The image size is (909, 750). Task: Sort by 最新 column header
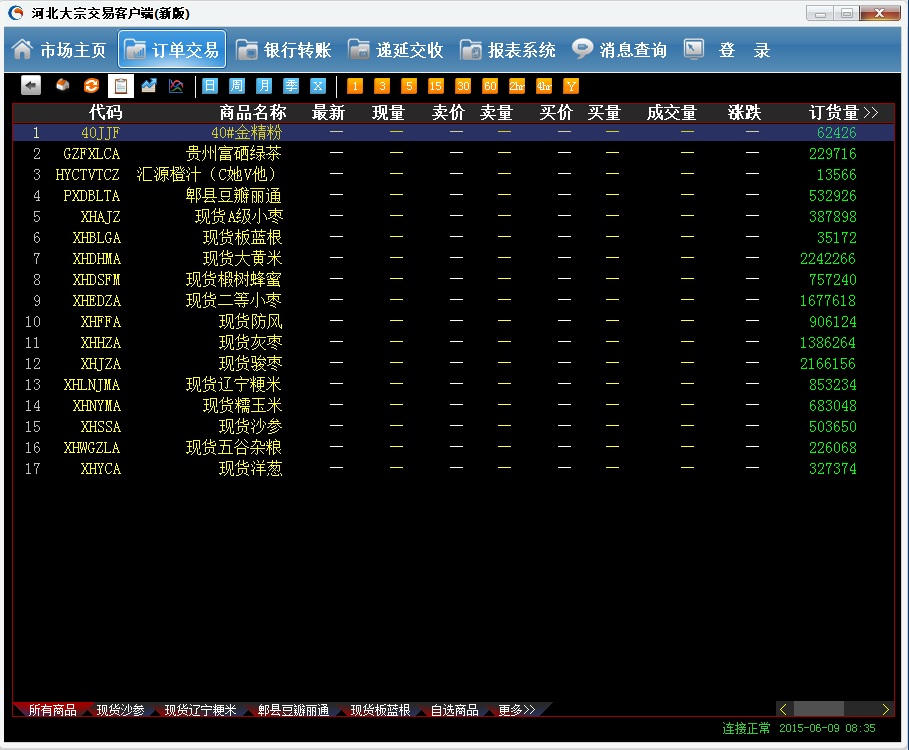[328, 112]
